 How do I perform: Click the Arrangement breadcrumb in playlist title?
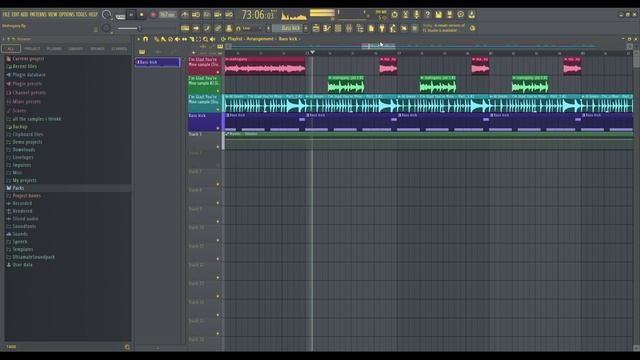pyautogui.click(x=260, y=39)
